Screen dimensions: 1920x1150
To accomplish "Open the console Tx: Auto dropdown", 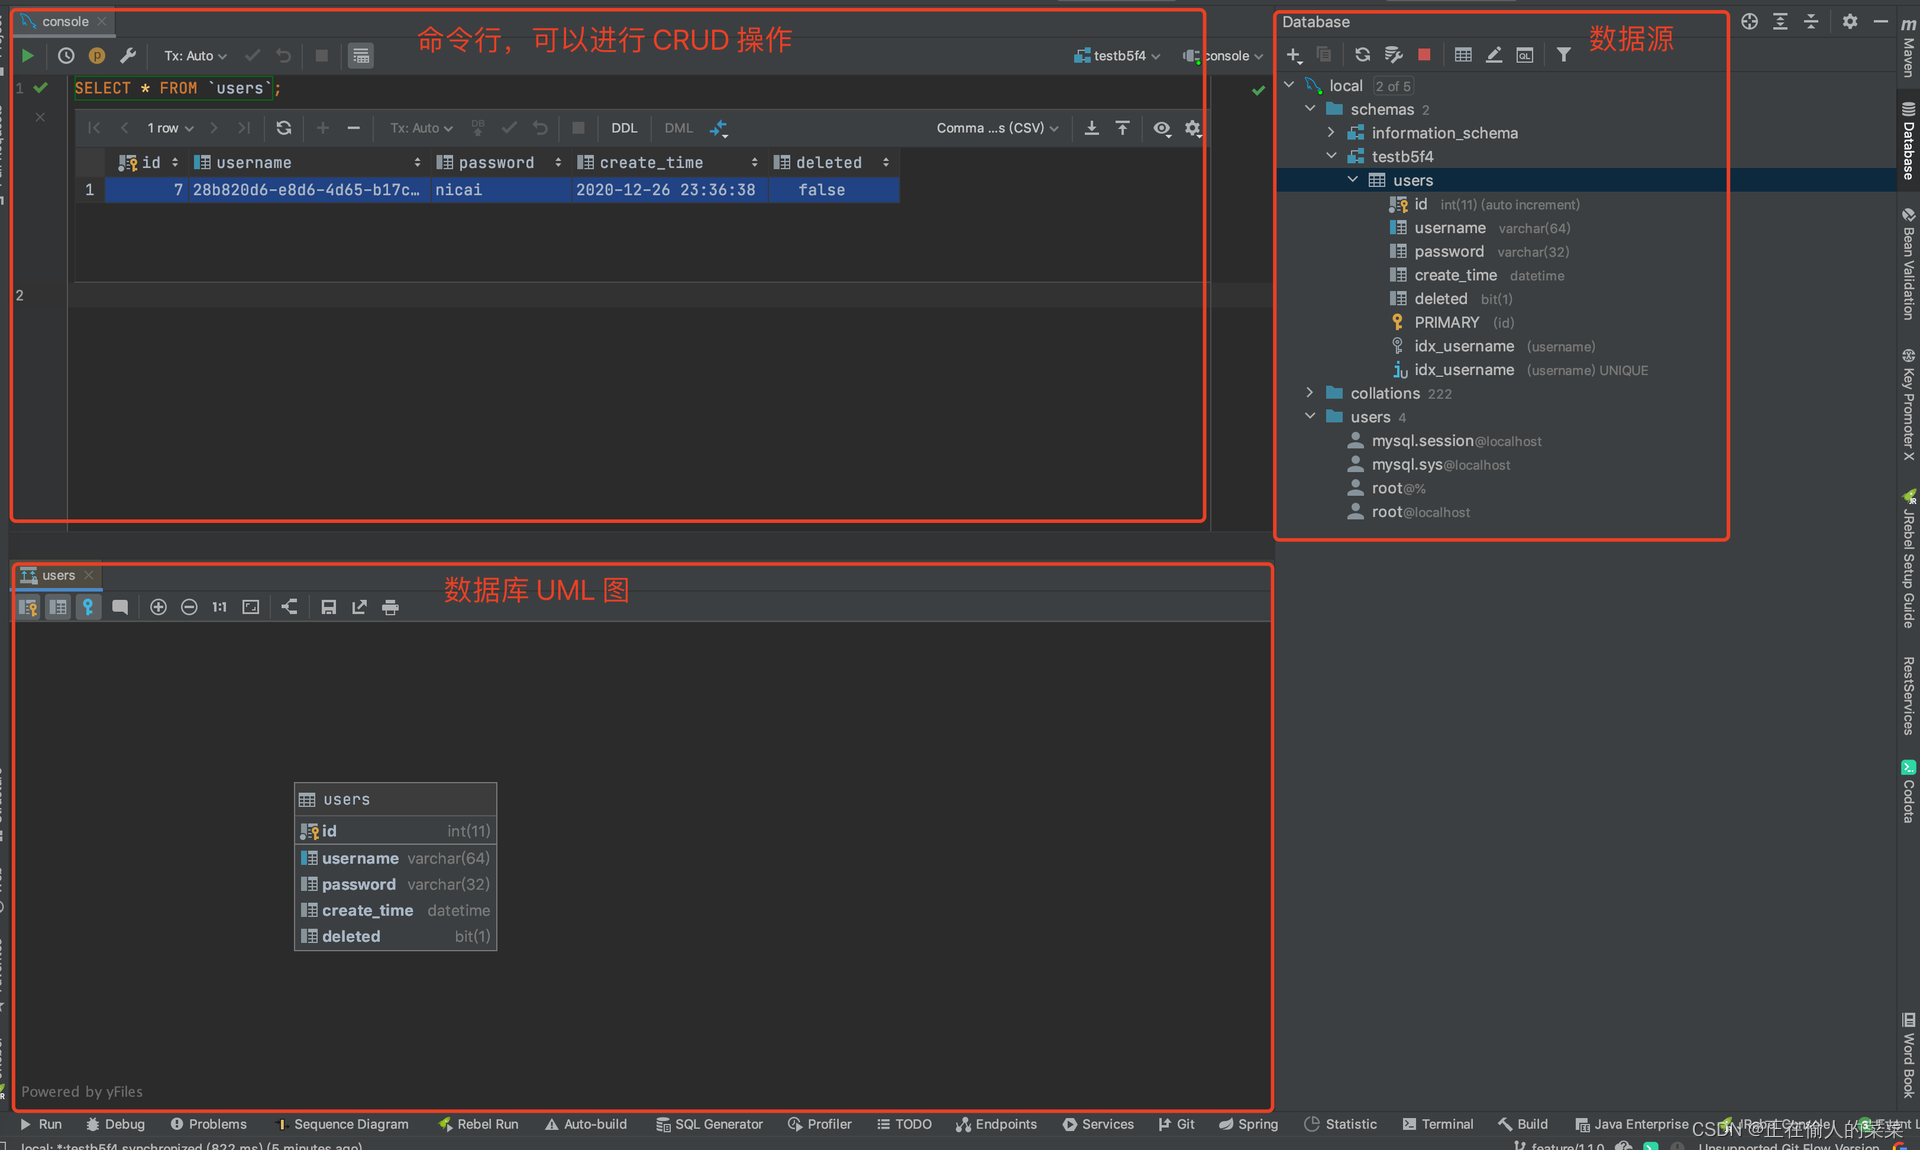I will click(x=195, y=56).
